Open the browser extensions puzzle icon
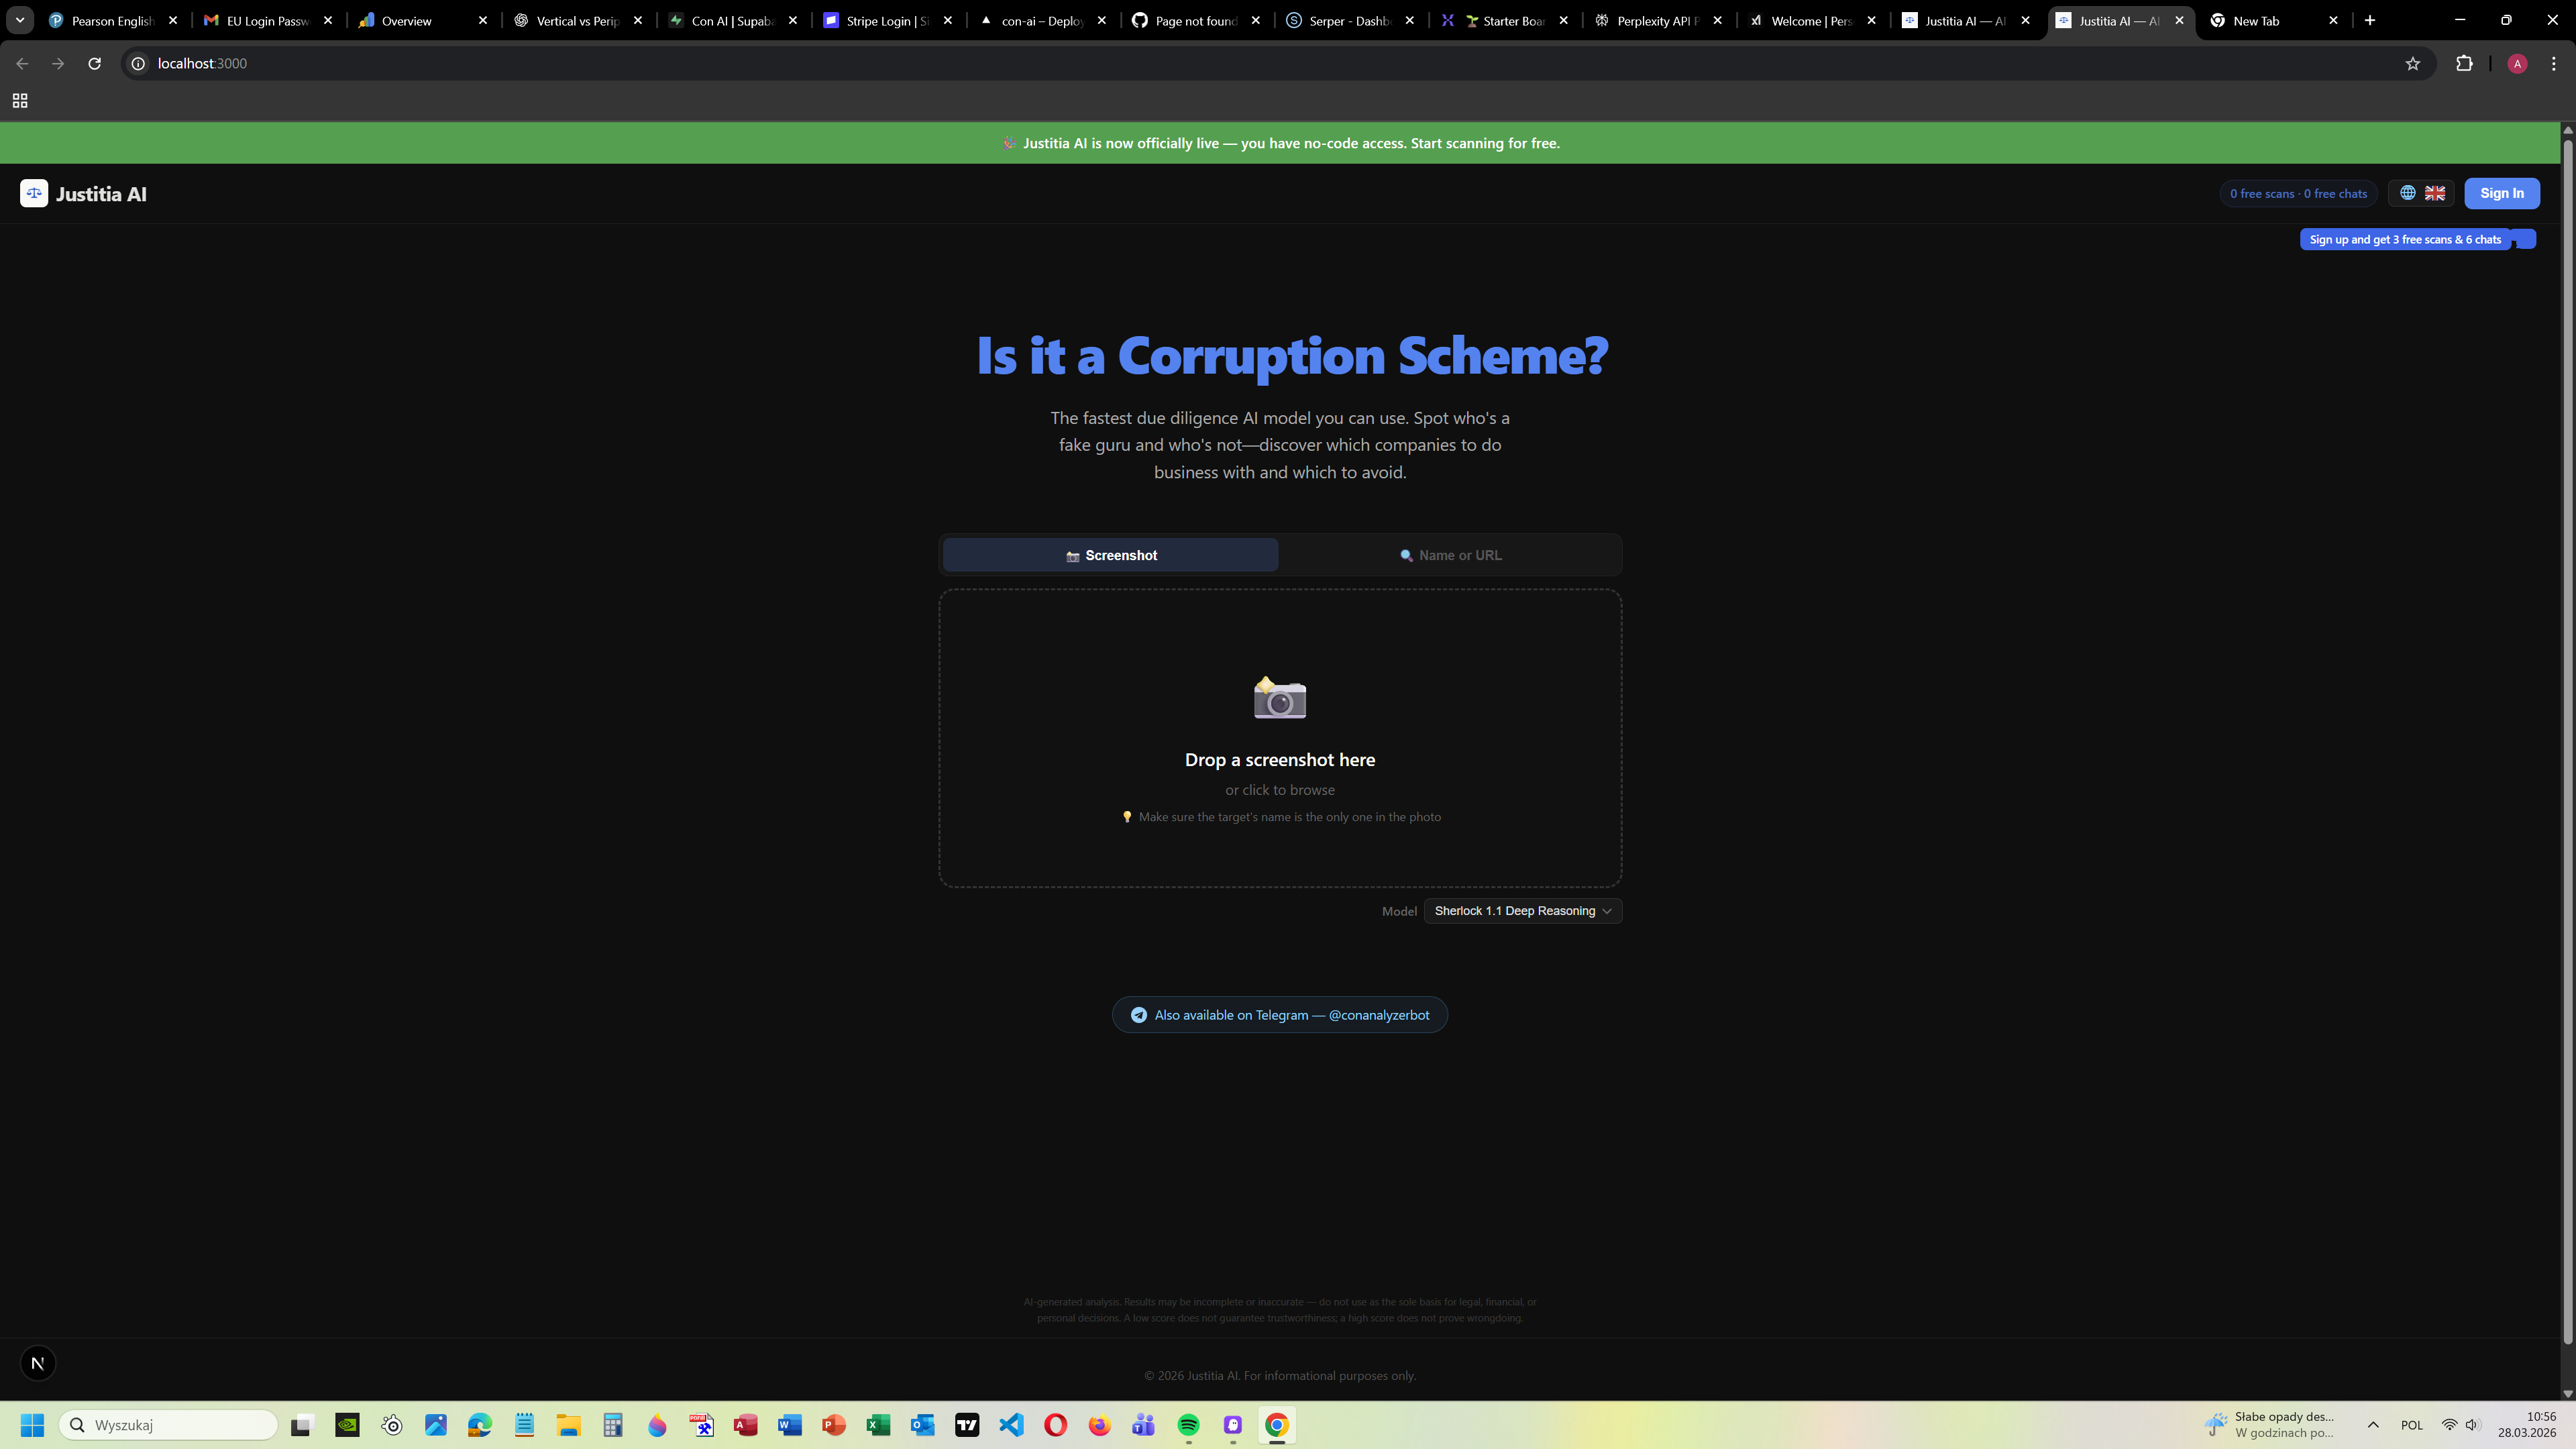 pyautogui.click(x=2464, y=64)
